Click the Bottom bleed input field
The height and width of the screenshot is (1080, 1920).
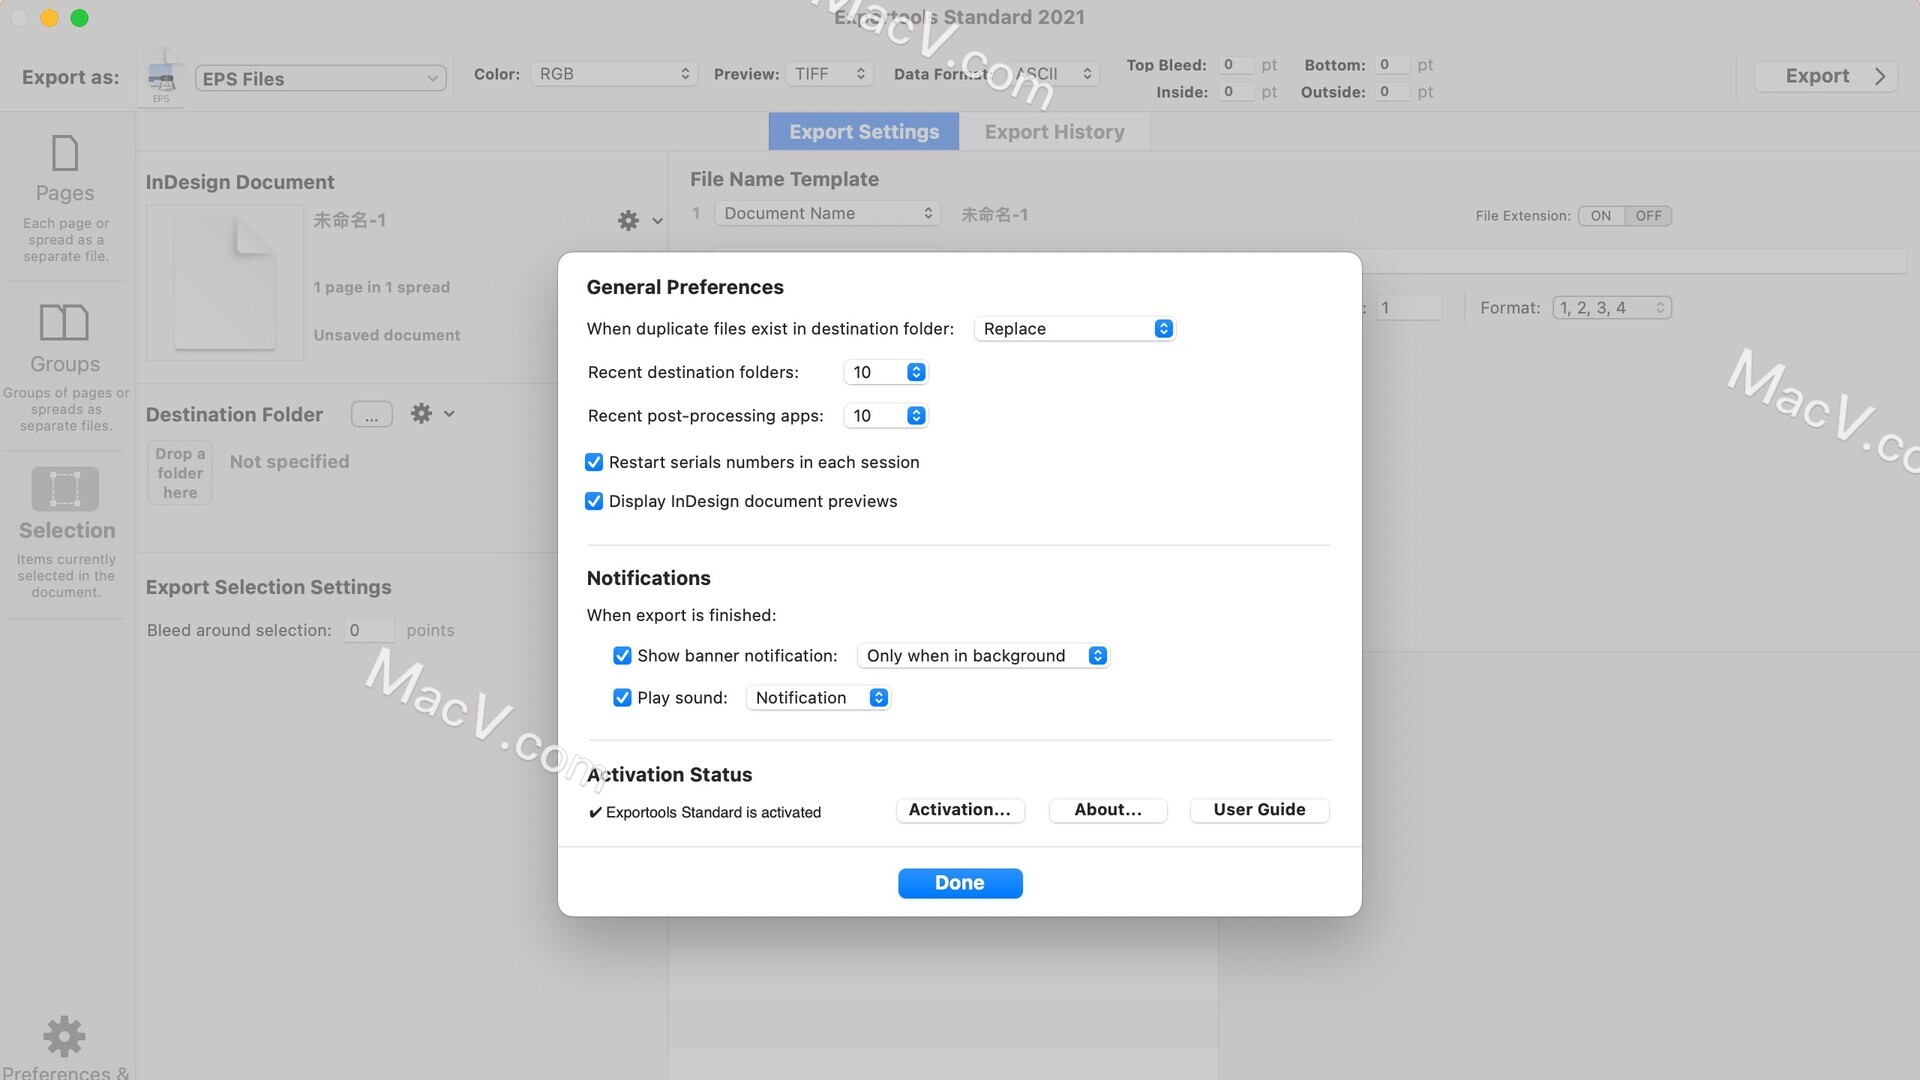tap(1391, 65)
